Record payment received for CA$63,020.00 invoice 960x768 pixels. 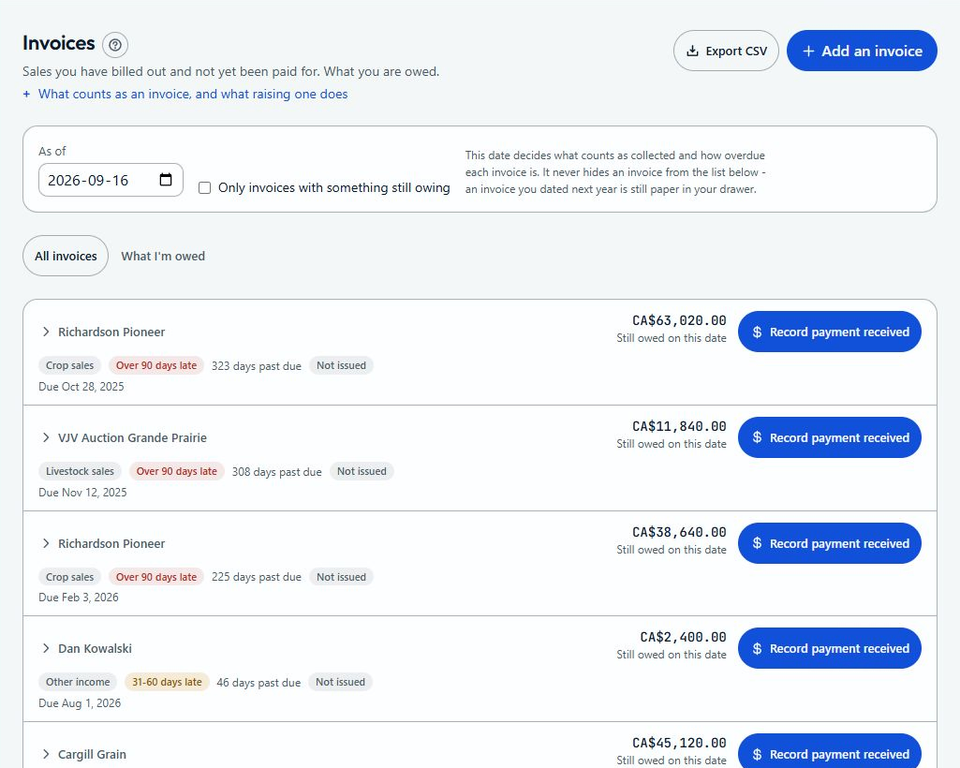coord(830,332)
